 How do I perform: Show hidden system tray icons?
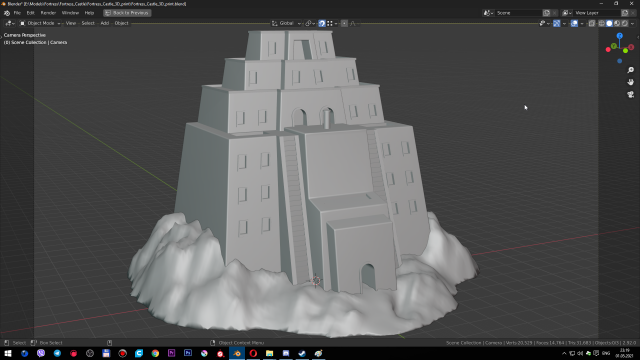(564, 353)
